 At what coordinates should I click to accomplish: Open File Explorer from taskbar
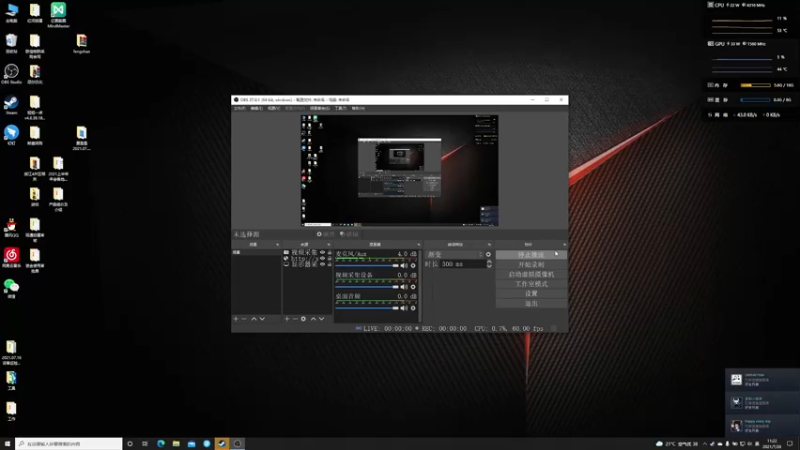(x=176, y=444)
